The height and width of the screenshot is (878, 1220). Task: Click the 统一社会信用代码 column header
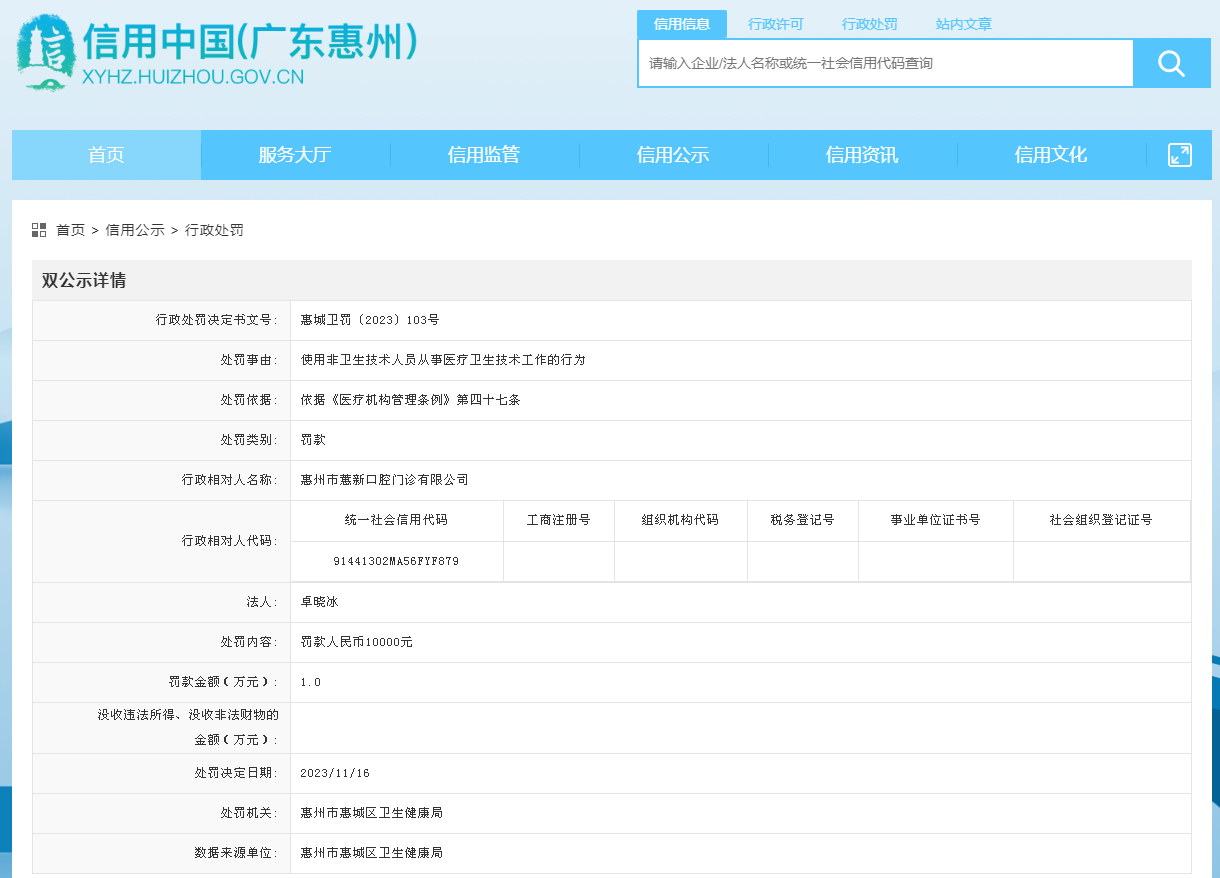[x=396, y=520]
